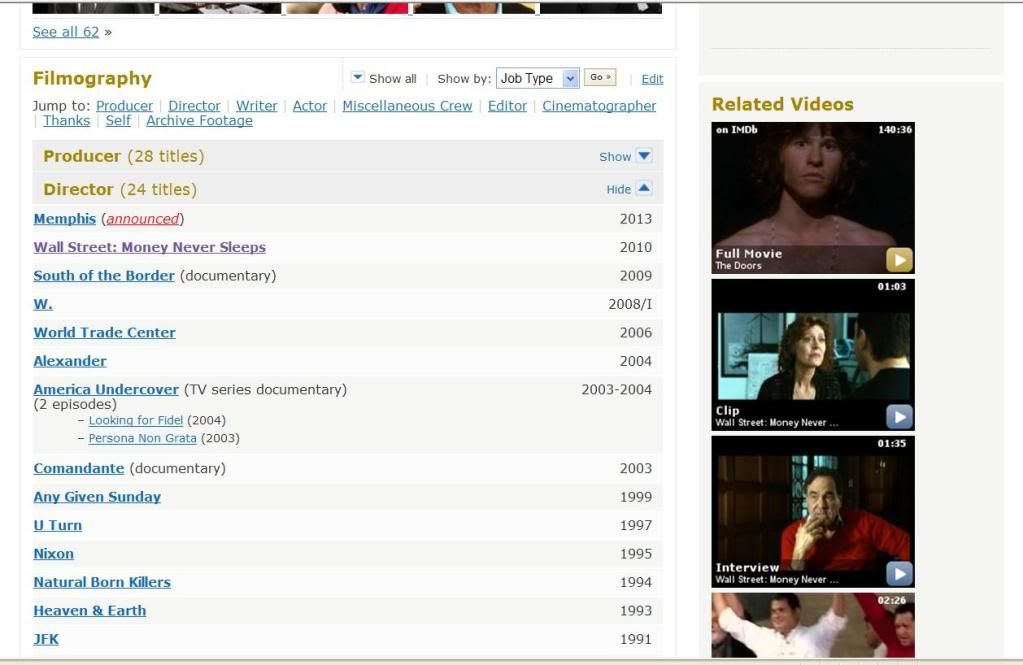1023x665 pixels.
Task: Click the Go button
Action: tap(600, 77)
